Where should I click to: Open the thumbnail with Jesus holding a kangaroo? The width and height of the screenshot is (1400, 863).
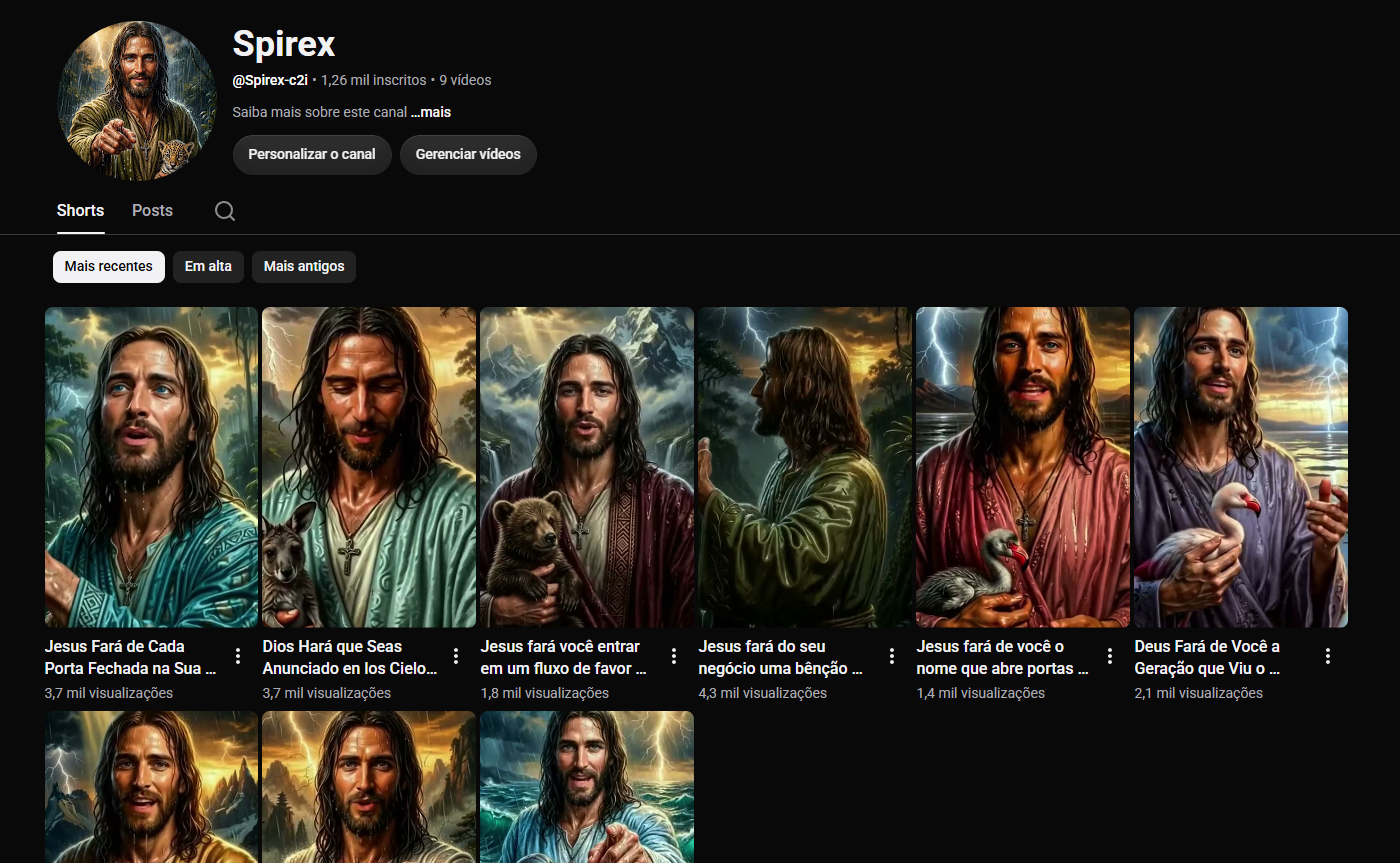tap(369, 467)
